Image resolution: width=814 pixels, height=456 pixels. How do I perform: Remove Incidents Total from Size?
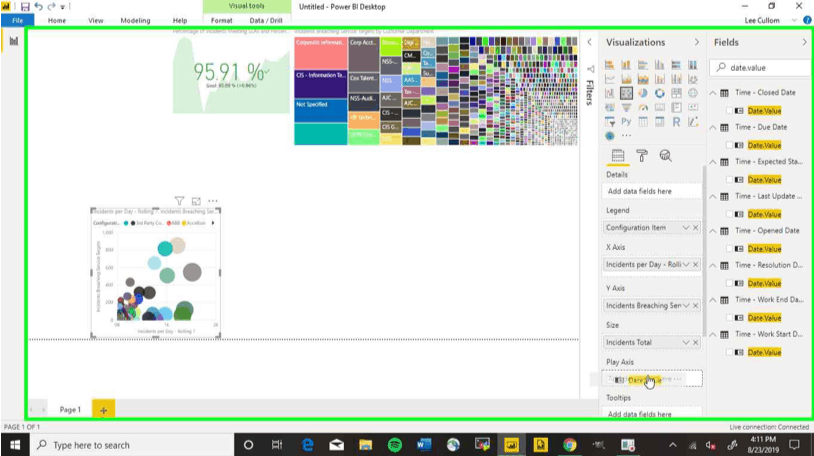tap(696, 342)
